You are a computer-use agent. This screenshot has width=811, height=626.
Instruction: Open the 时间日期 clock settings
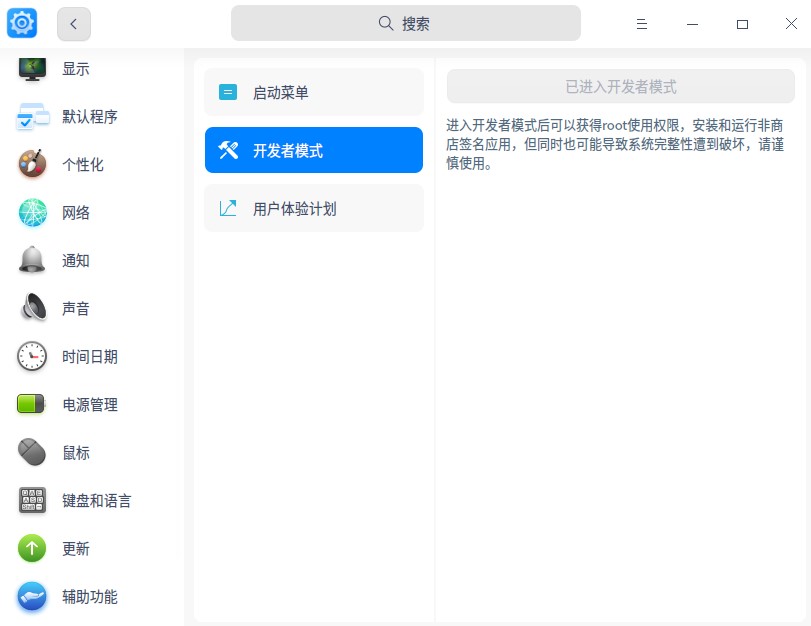click(x=92, y=356)
